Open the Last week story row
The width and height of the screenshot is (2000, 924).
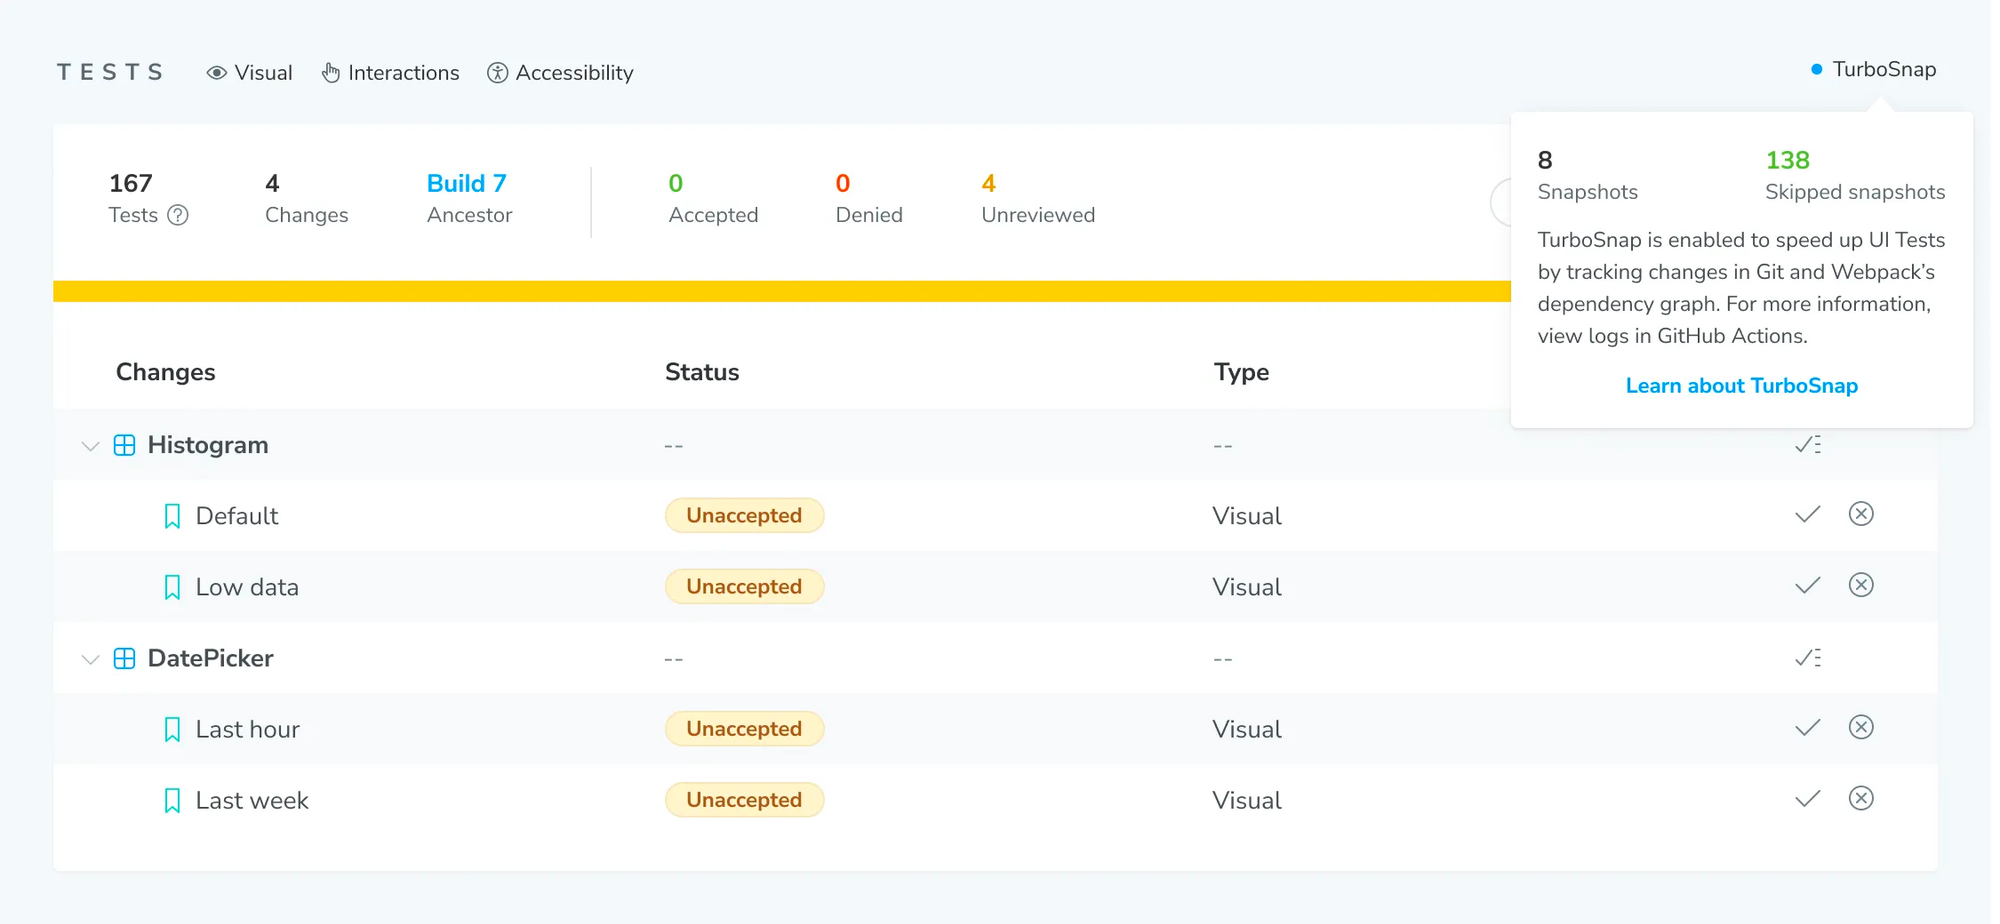click(995, 800)
